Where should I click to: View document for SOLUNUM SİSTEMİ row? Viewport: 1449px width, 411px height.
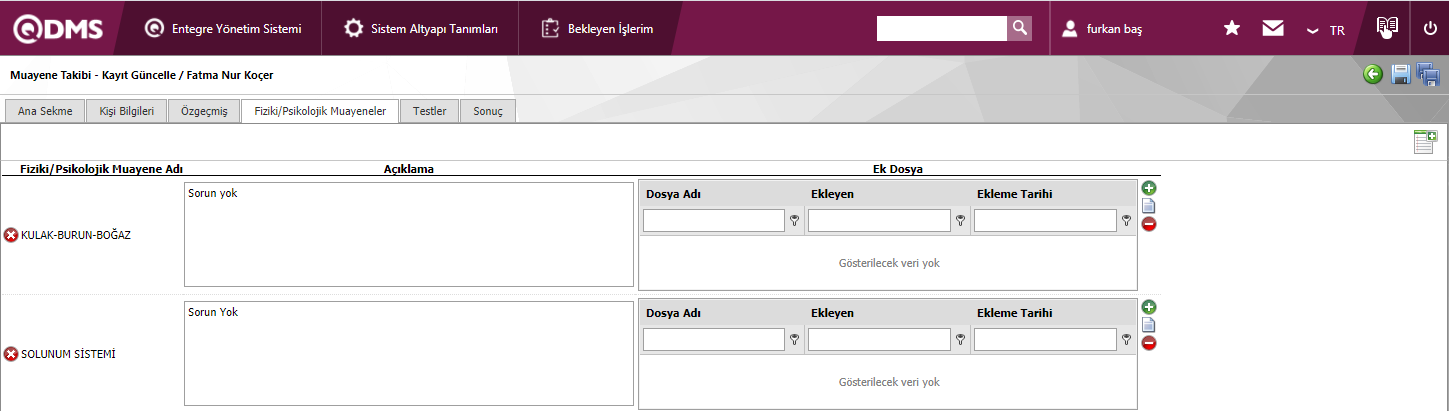pos(1149,325)
